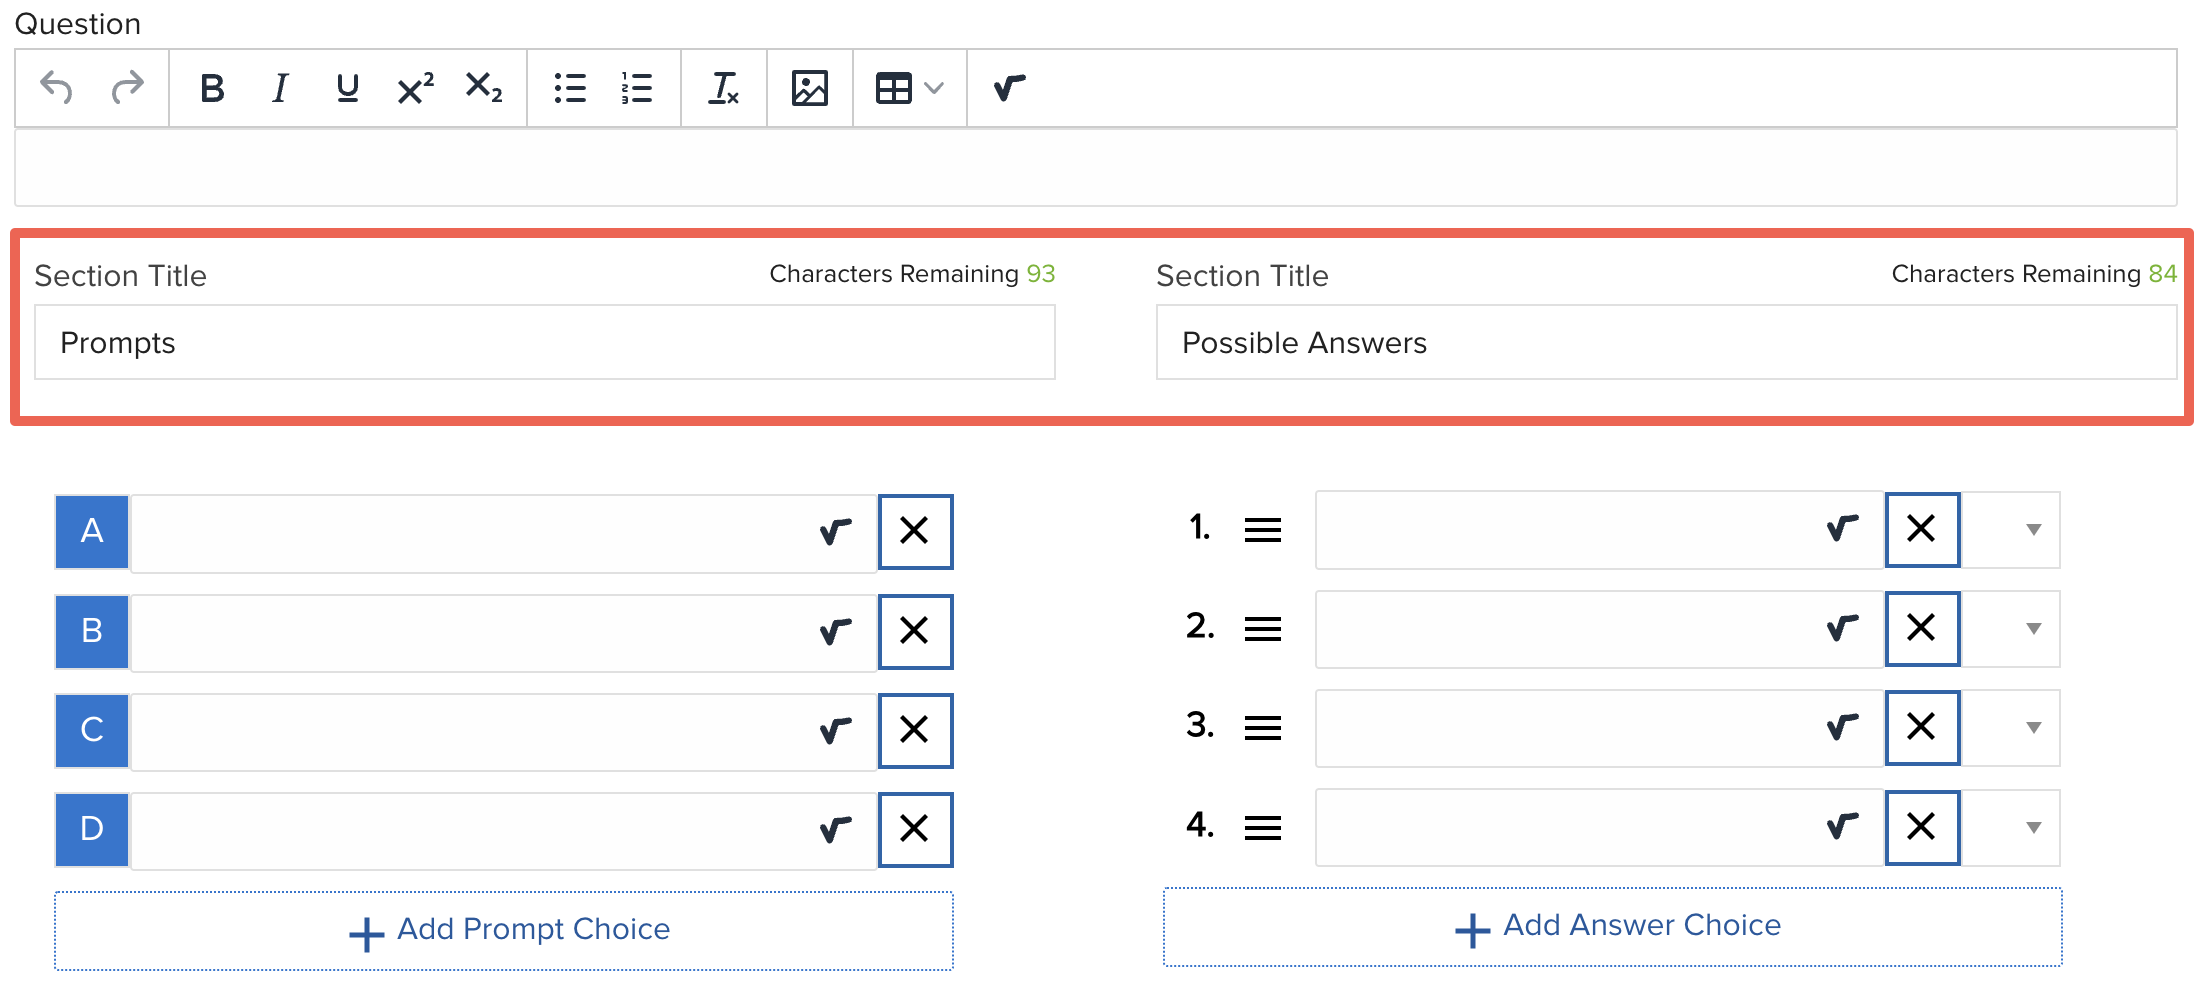Grab the reorder handle for answer 2
The width and height of the screenshot is (2196, 1002).
pos(1263,629)
